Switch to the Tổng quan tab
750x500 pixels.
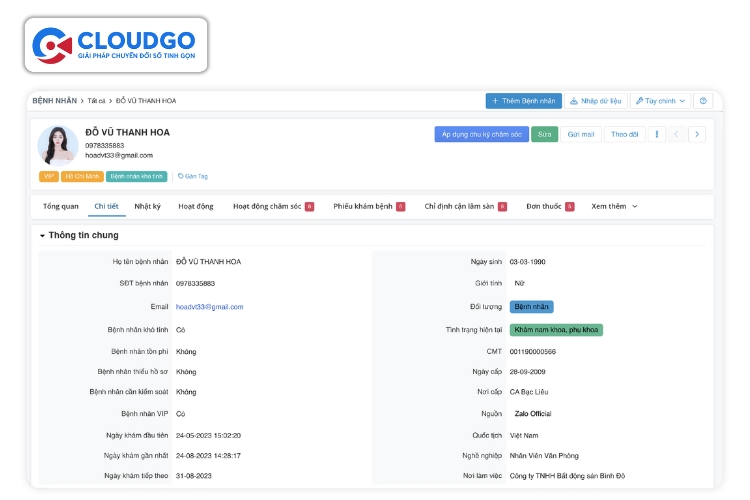(x=61, y=206)
